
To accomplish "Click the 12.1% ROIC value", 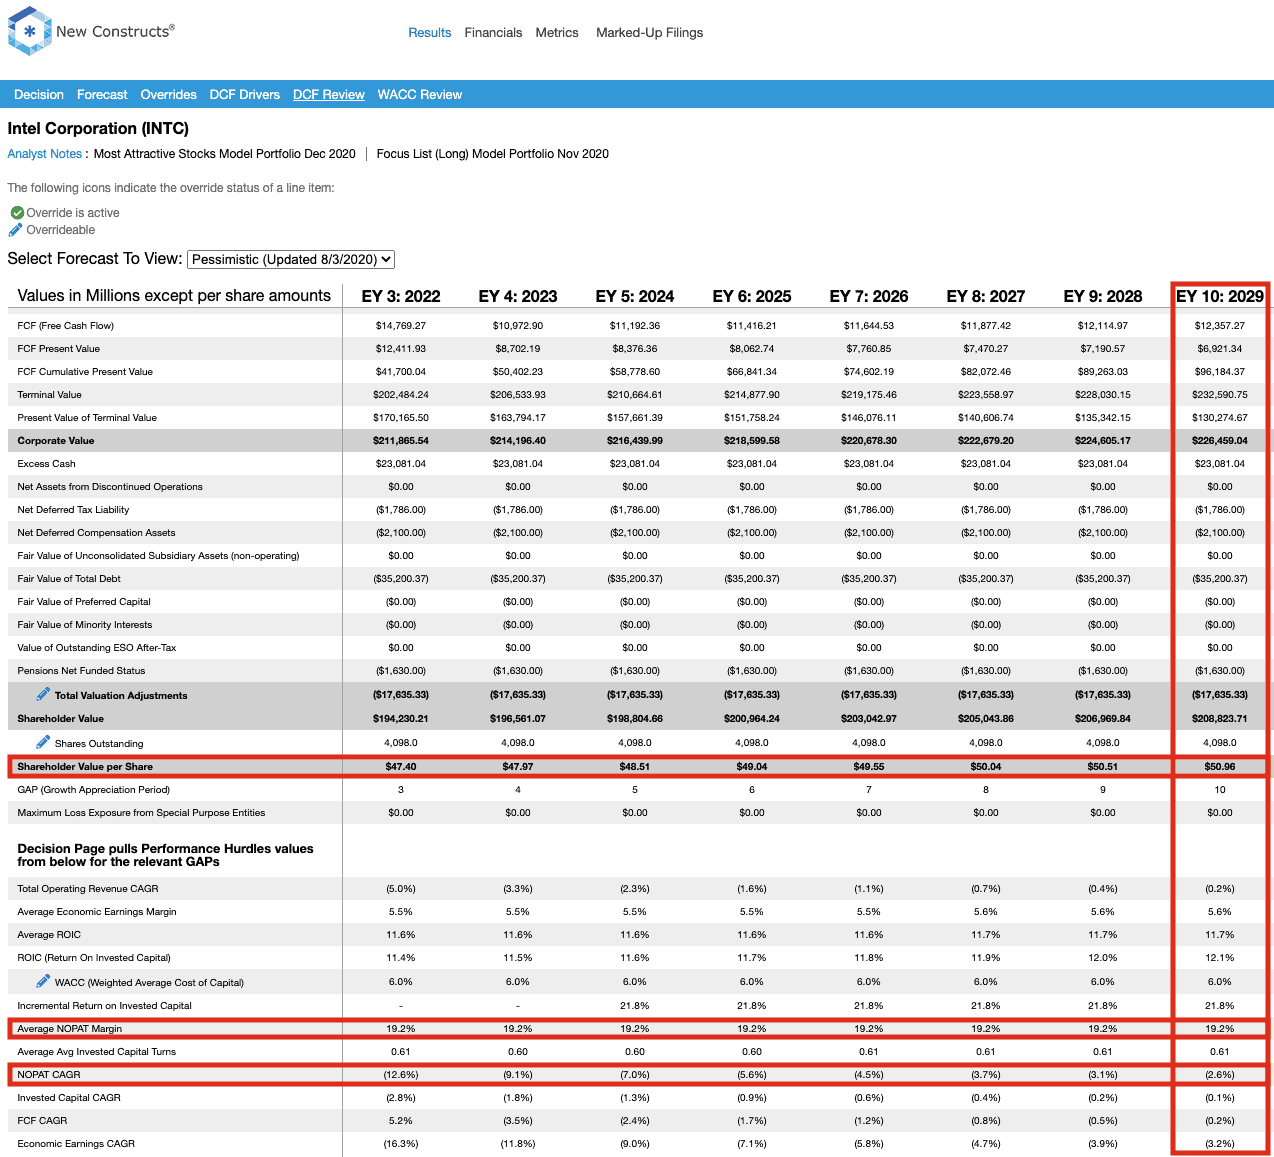I will [x=1220, y=958].
